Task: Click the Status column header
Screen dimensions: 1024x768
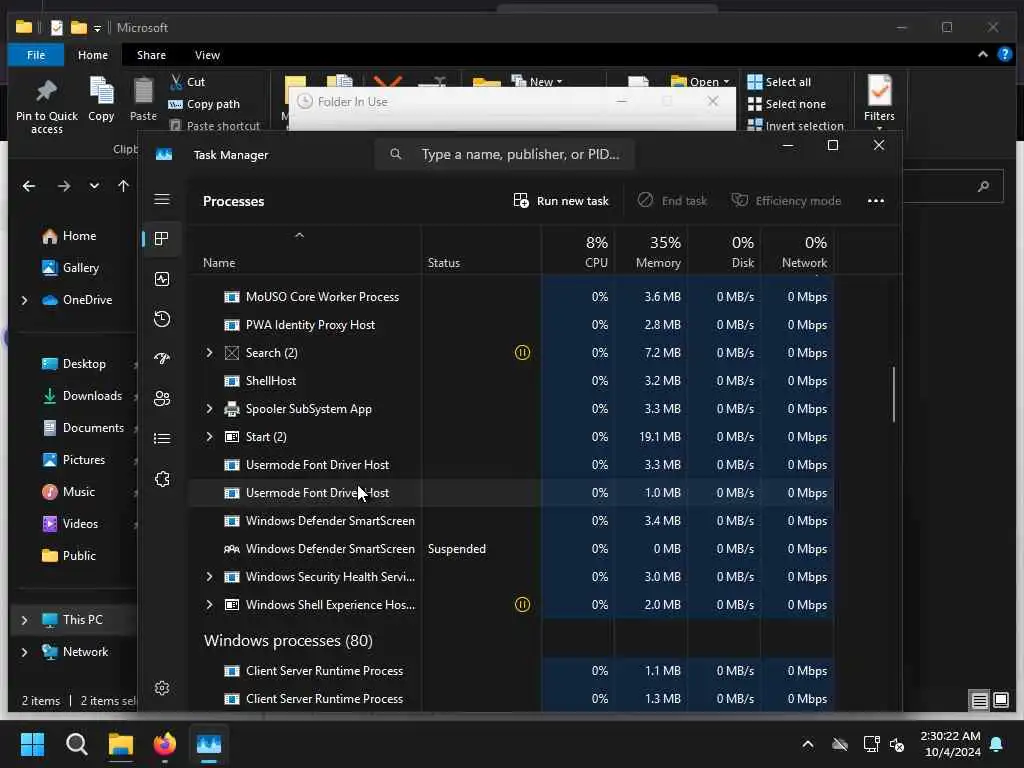Action: [x=481, y=251]
